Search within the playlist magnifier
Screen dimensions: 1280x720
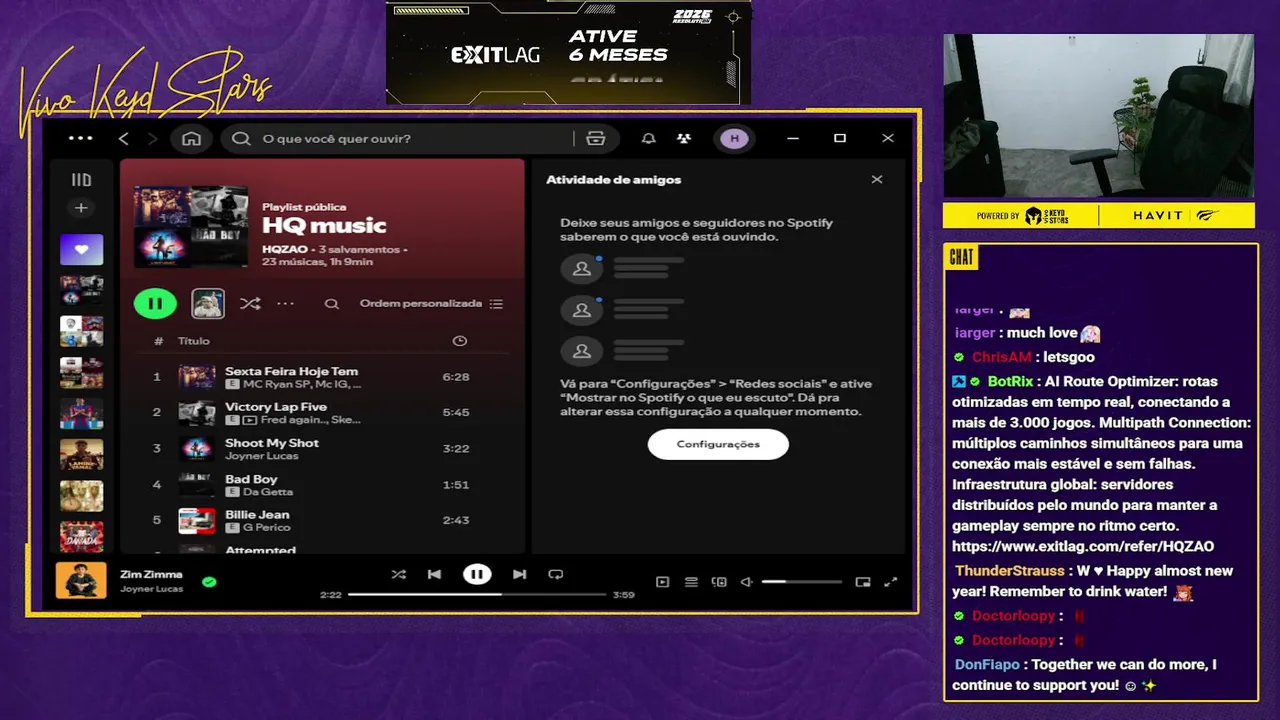332,304
